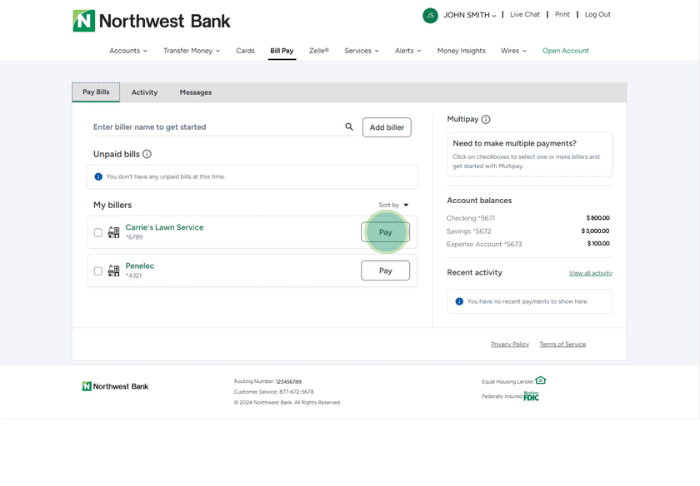The image size is (700, 486).
Task: Click Carrie's Lawn Service biller icon
Action: pos(113,232)
